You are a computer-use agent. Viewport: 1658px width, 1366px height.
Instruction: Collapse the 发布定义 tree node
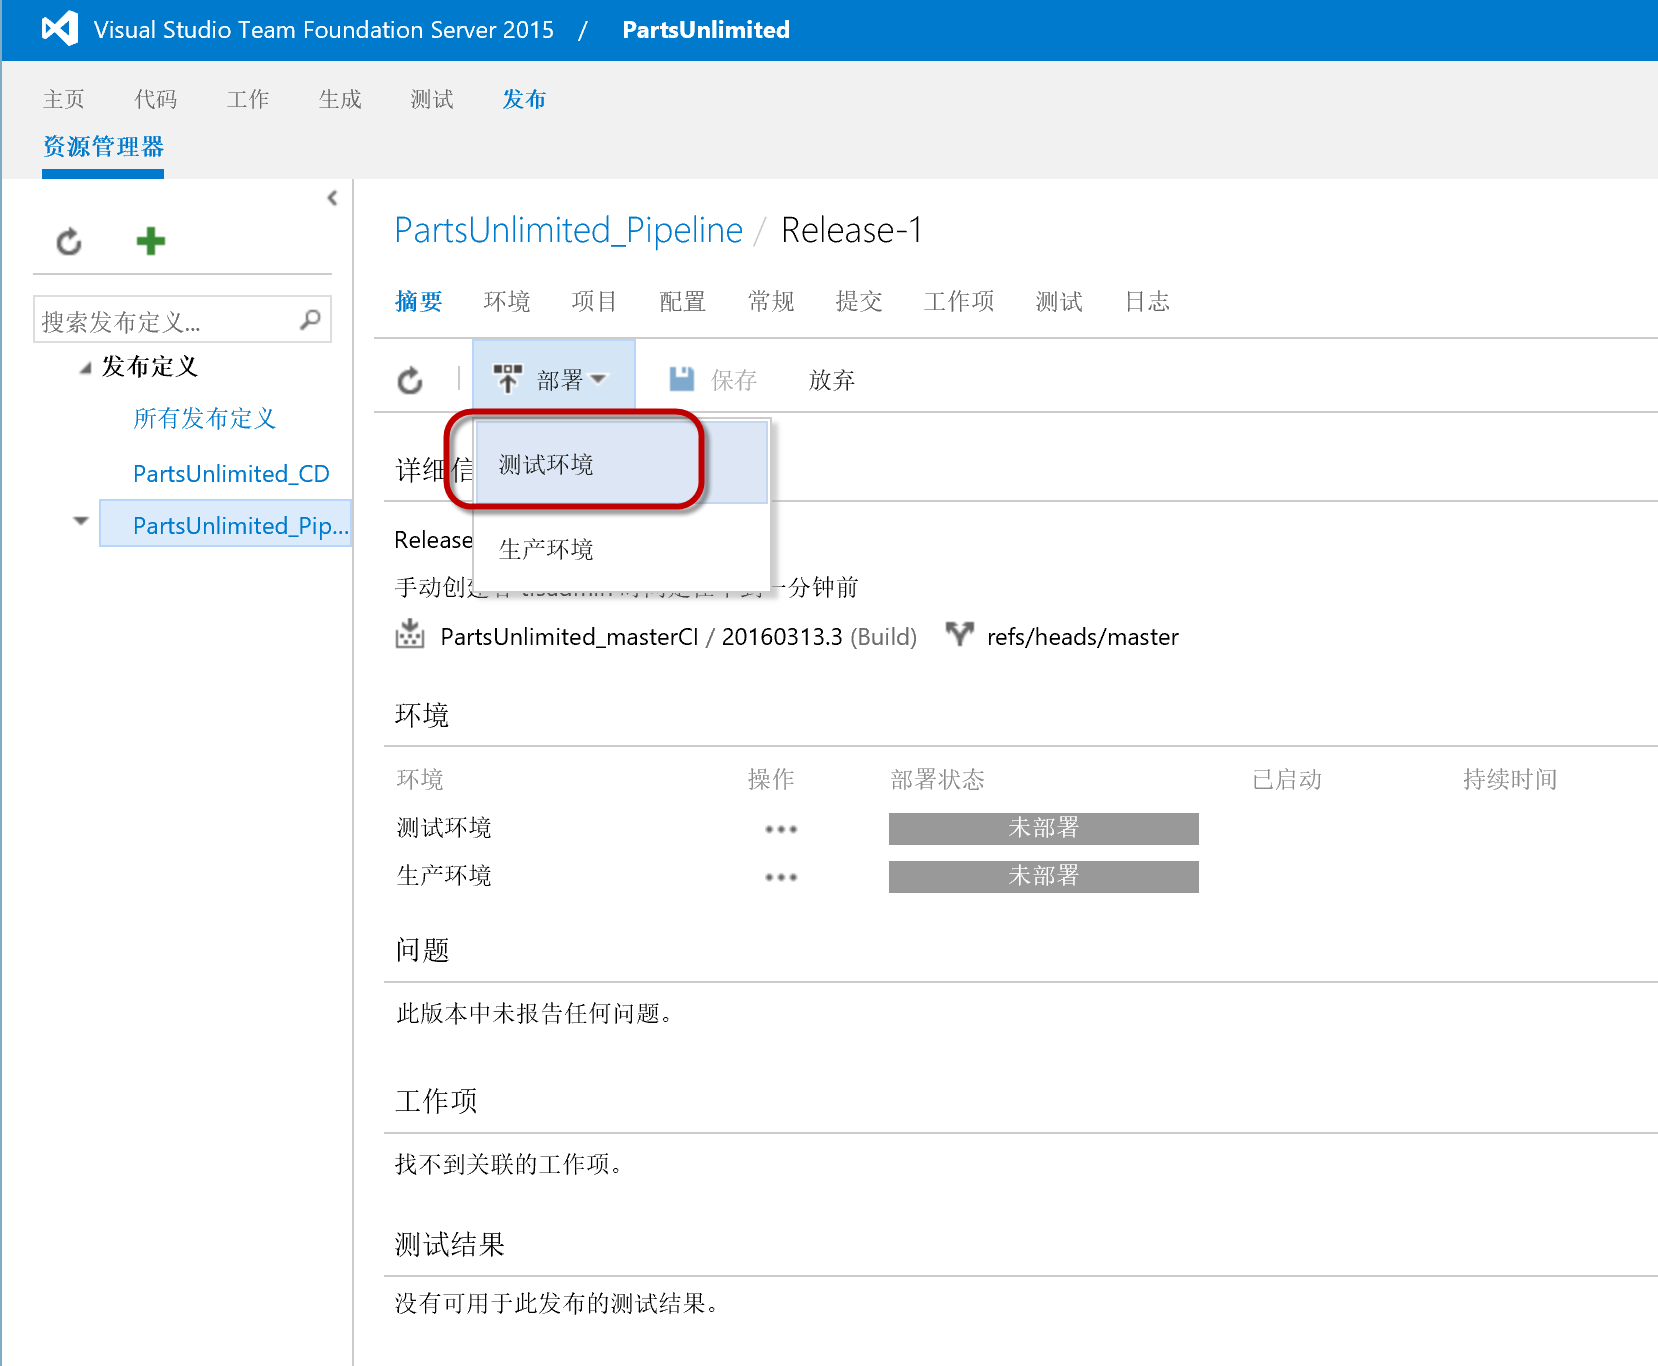point(85,369)
